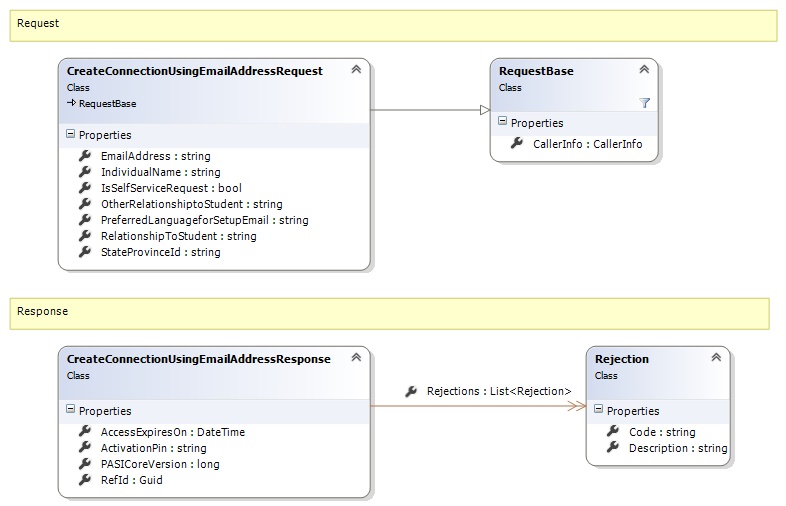Toggle Properties section in RequestBase class
Image resolution: width=786 pixels, height=506 pixels.
coord(502,123)
